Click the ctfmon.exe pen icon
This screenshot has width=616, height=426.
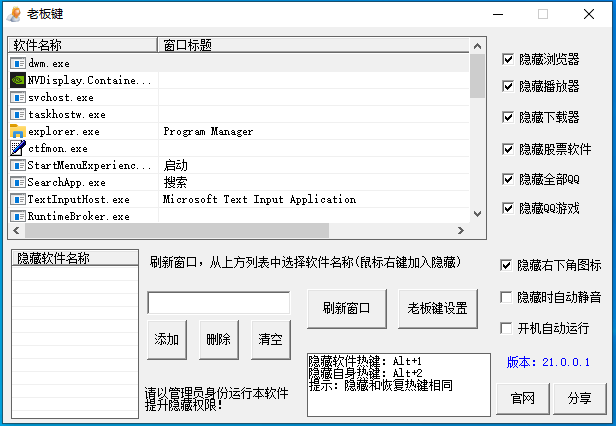(18, 148)
